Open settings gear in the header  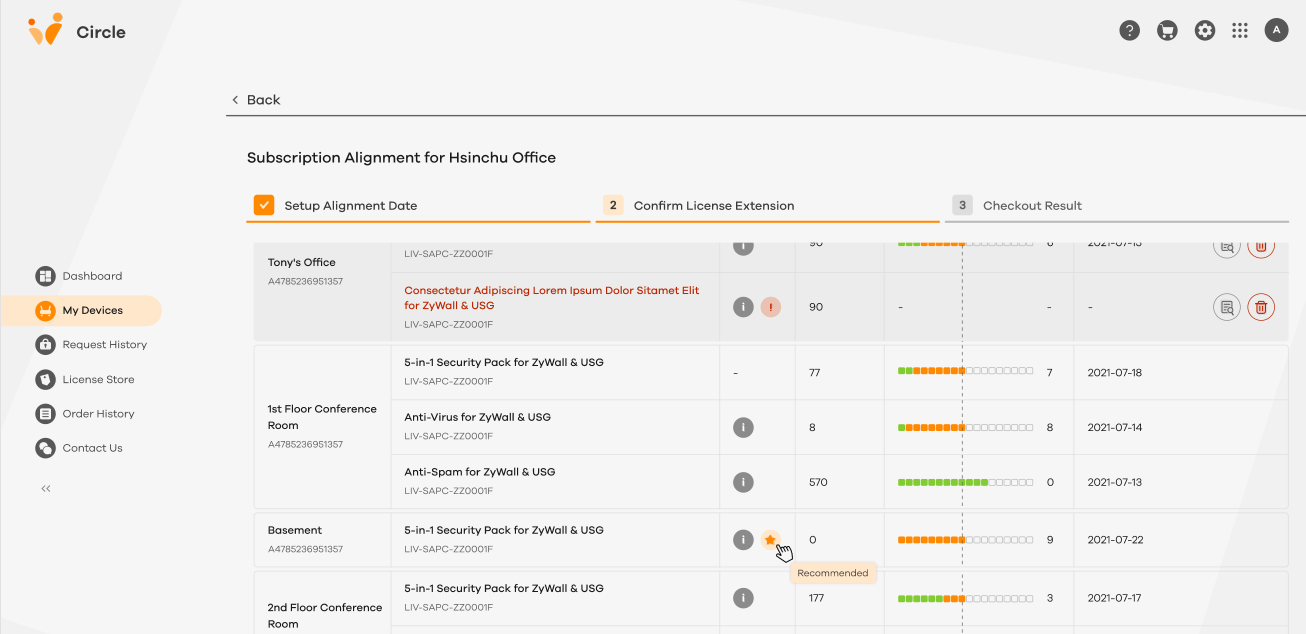1205,31
